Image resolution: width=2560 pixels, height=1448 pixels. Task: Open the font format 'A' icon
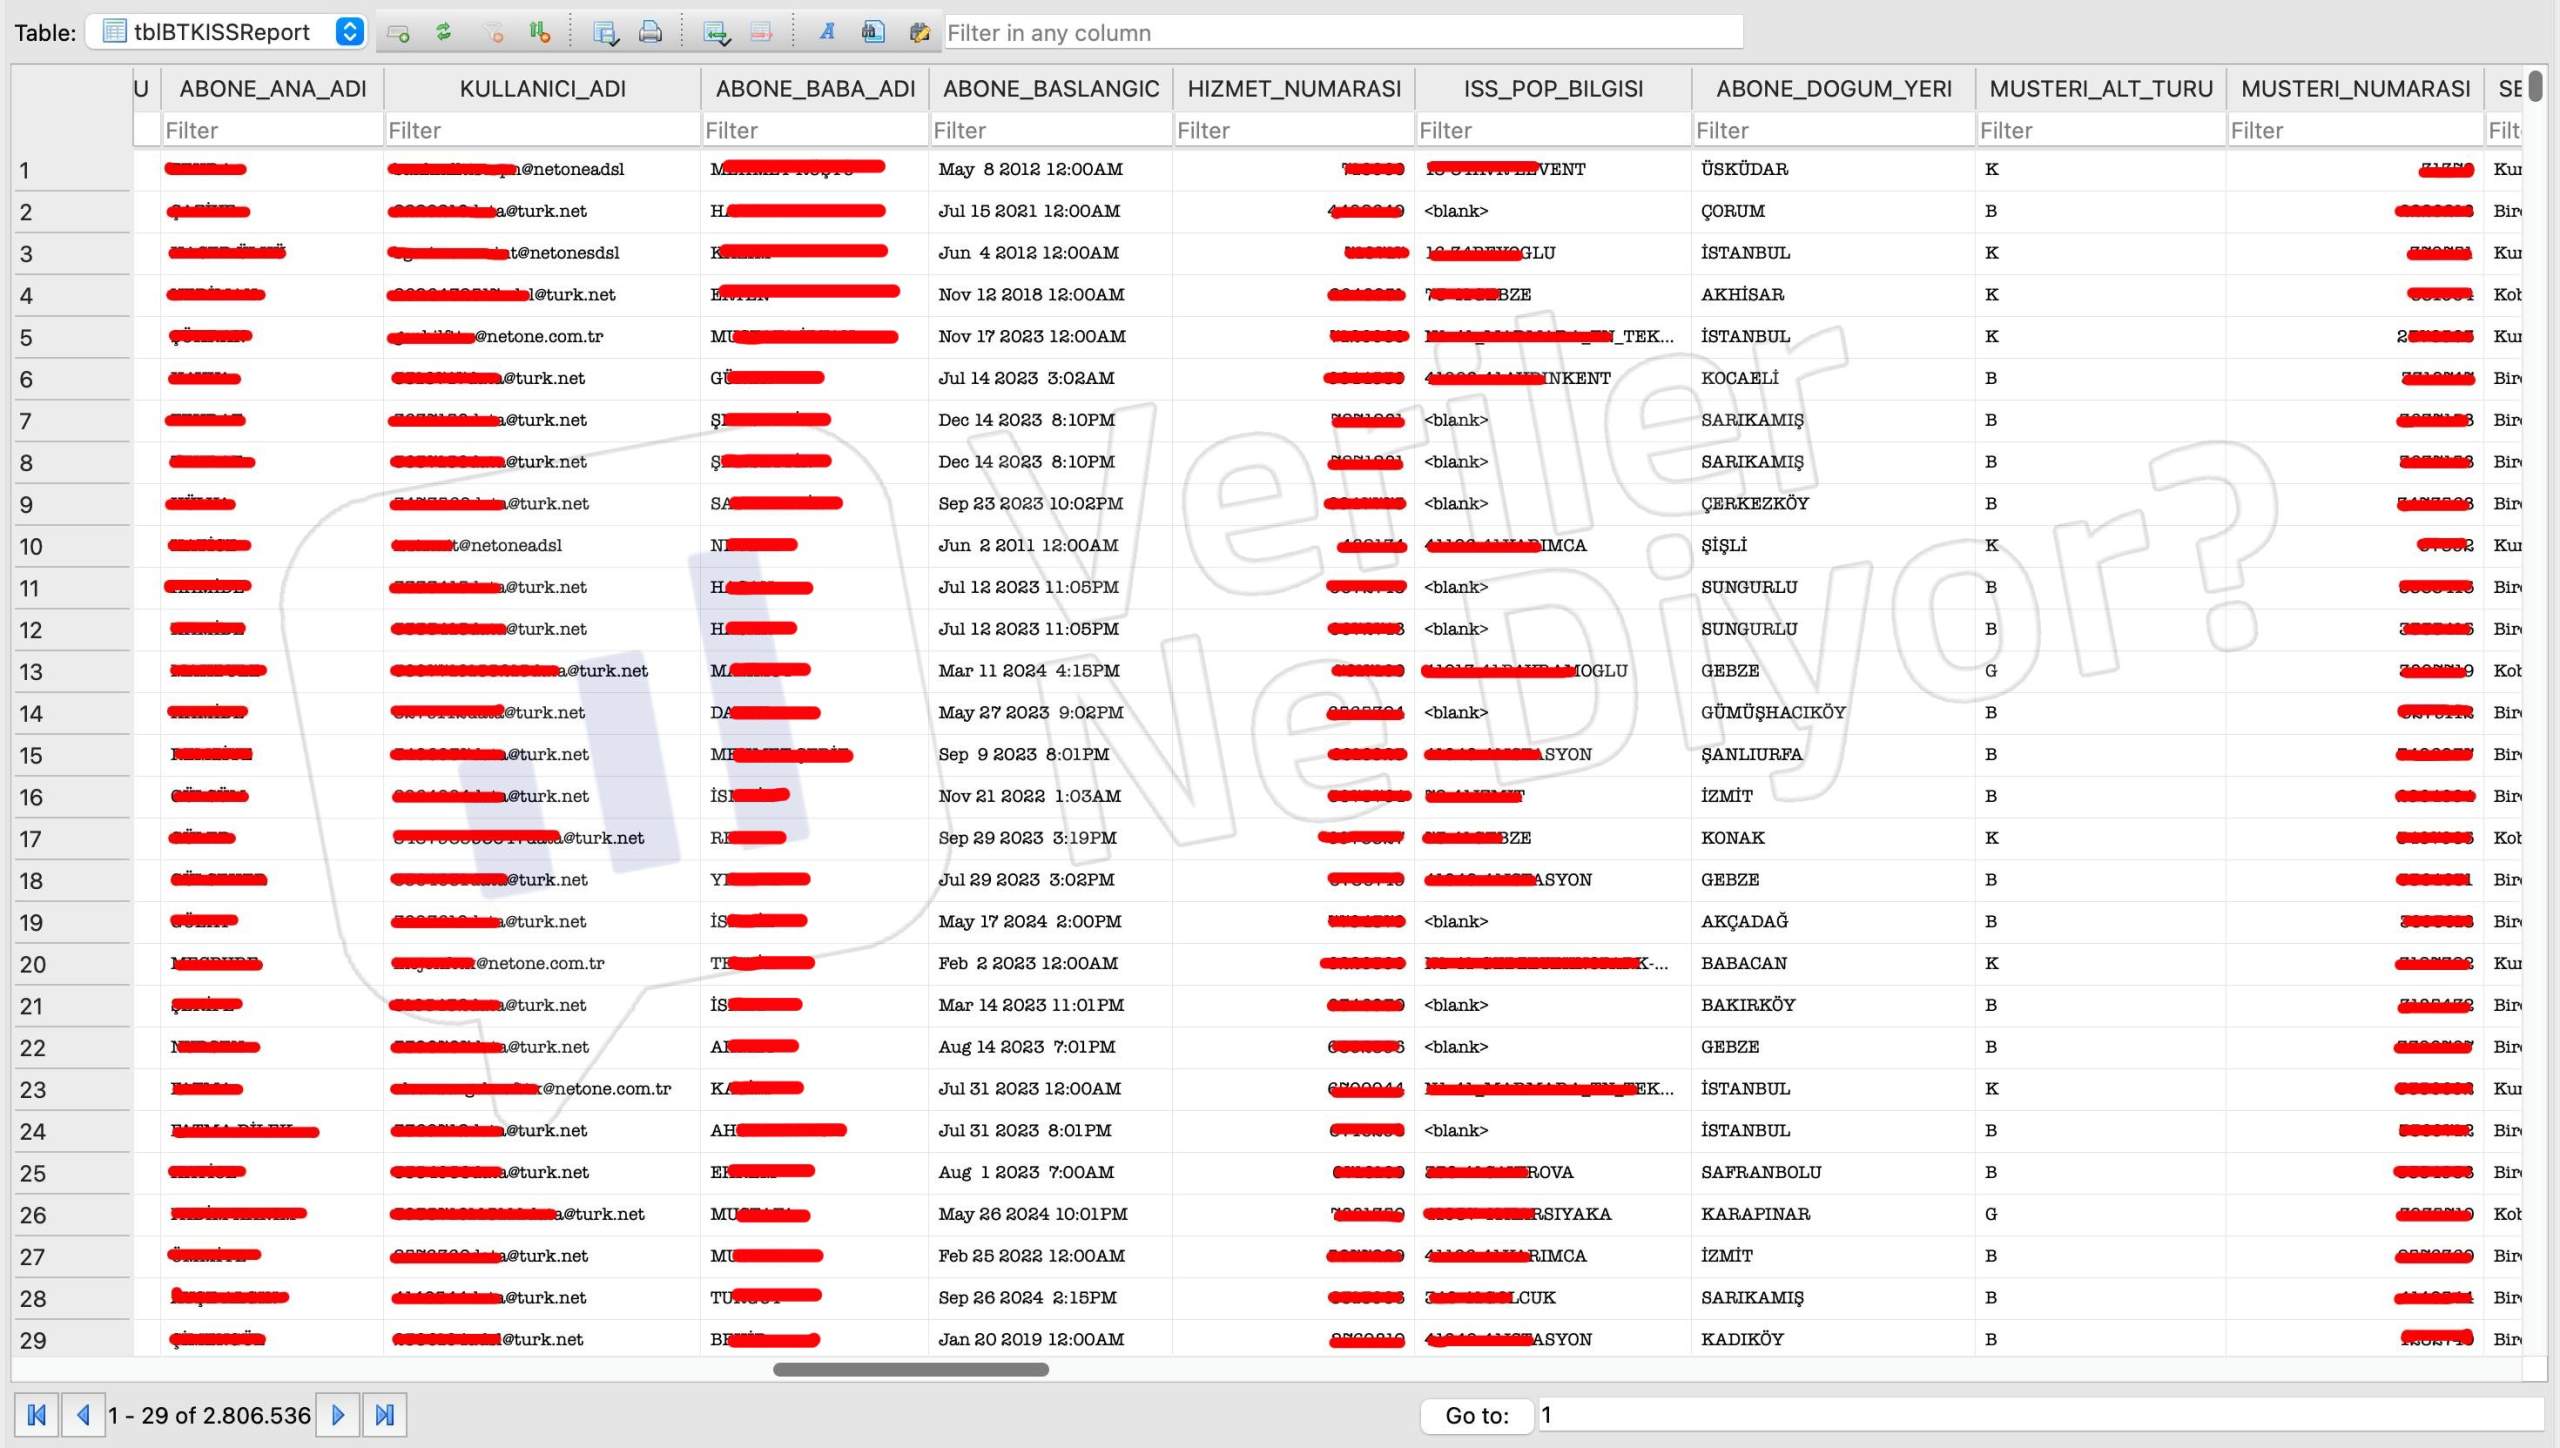coord(826,32)
